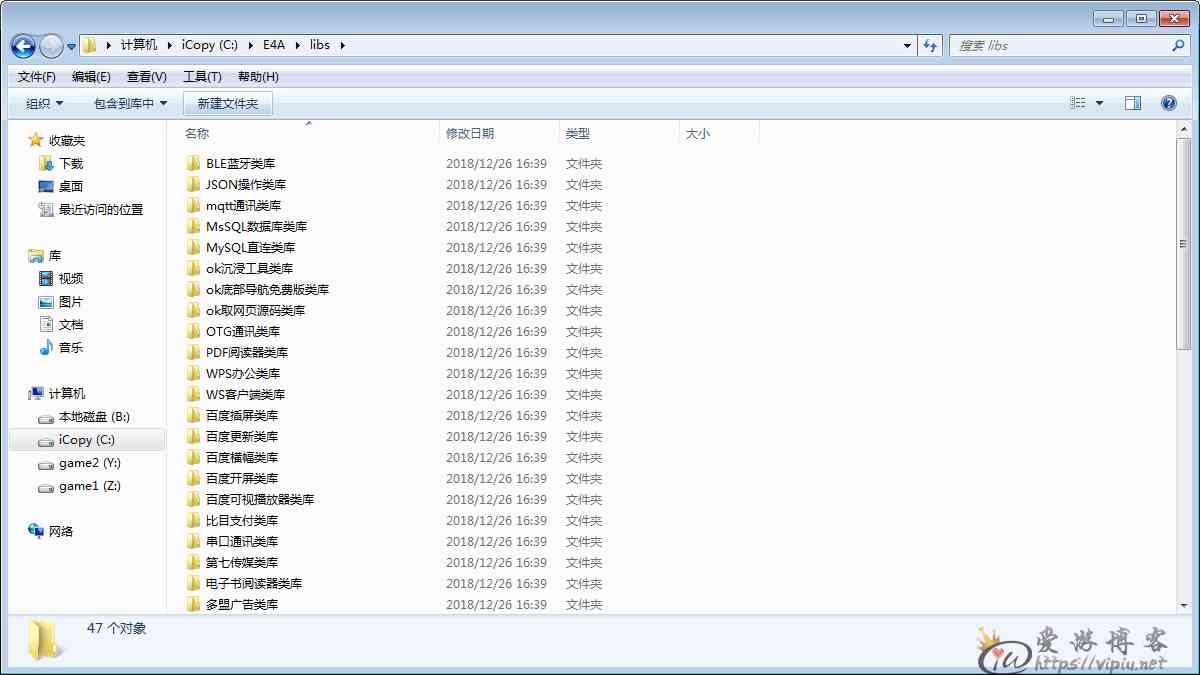Click the ok底部导航免费版类库 folder icon

194,289
